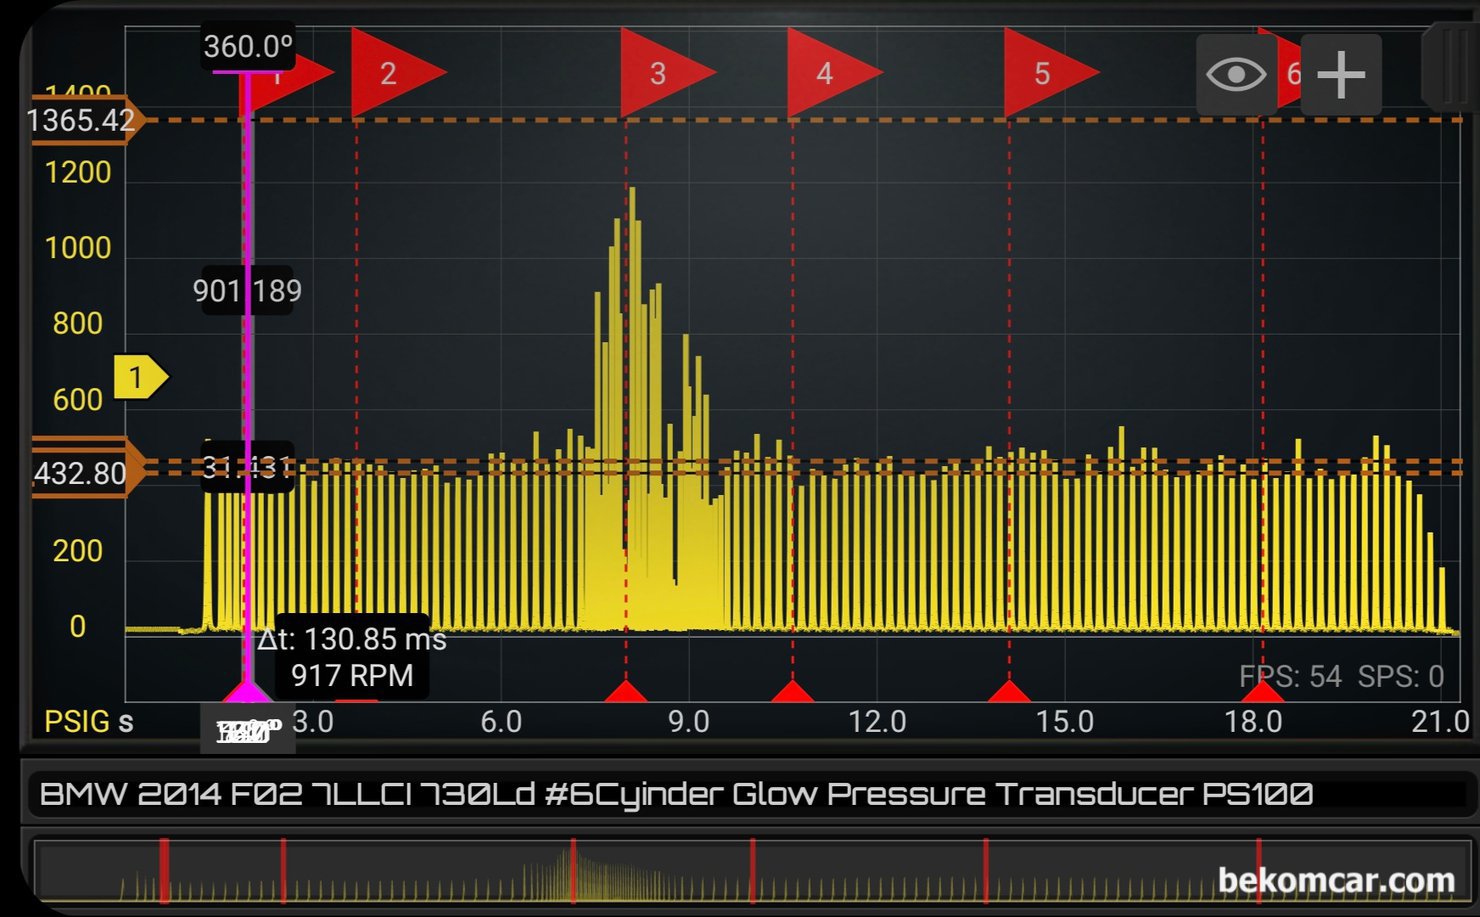Click the 1365.42 upper cursor handle
This screenshot has width=1480, height=917.
(88, 120)
